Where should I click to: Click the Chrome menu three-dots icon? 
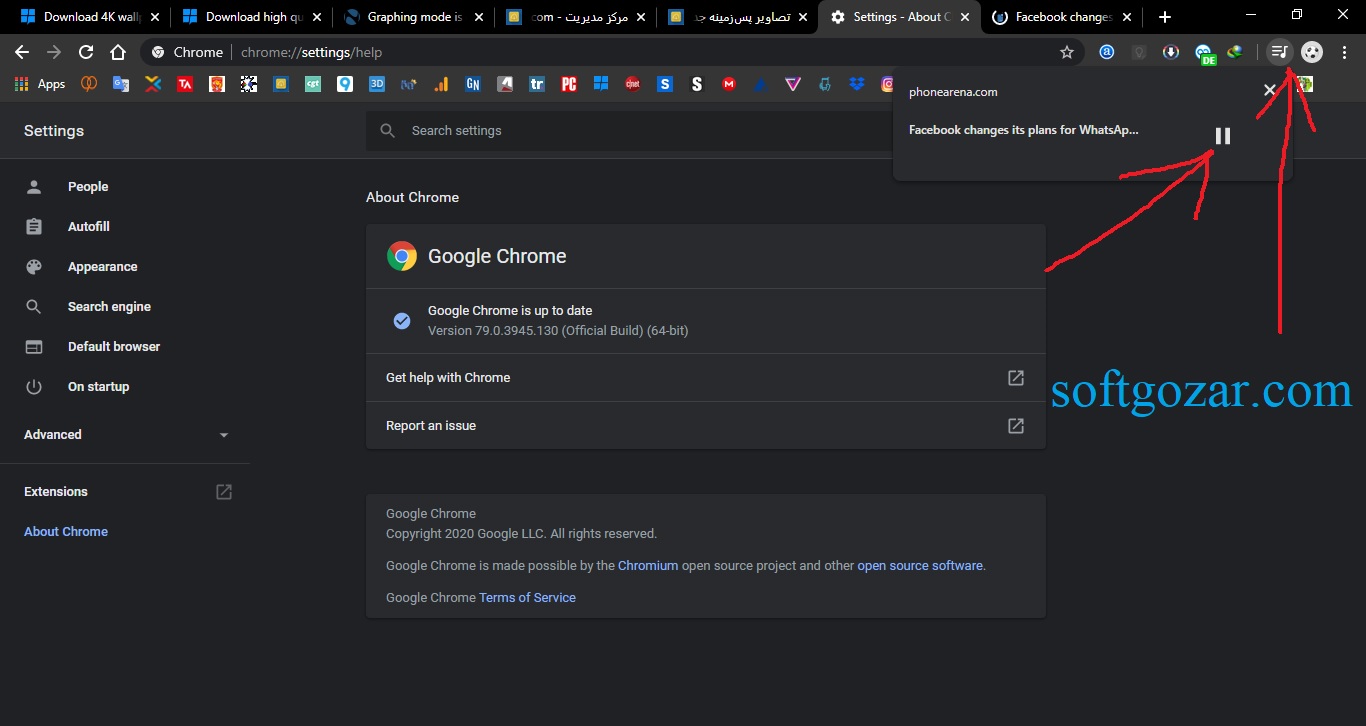[x=1344, y=52]
